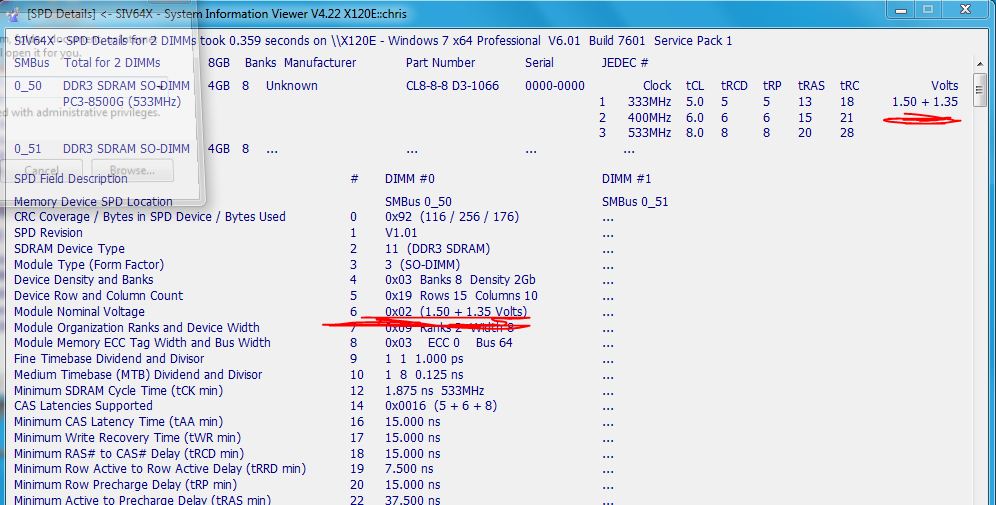Click the tCL column label

[x=695, y=86]
